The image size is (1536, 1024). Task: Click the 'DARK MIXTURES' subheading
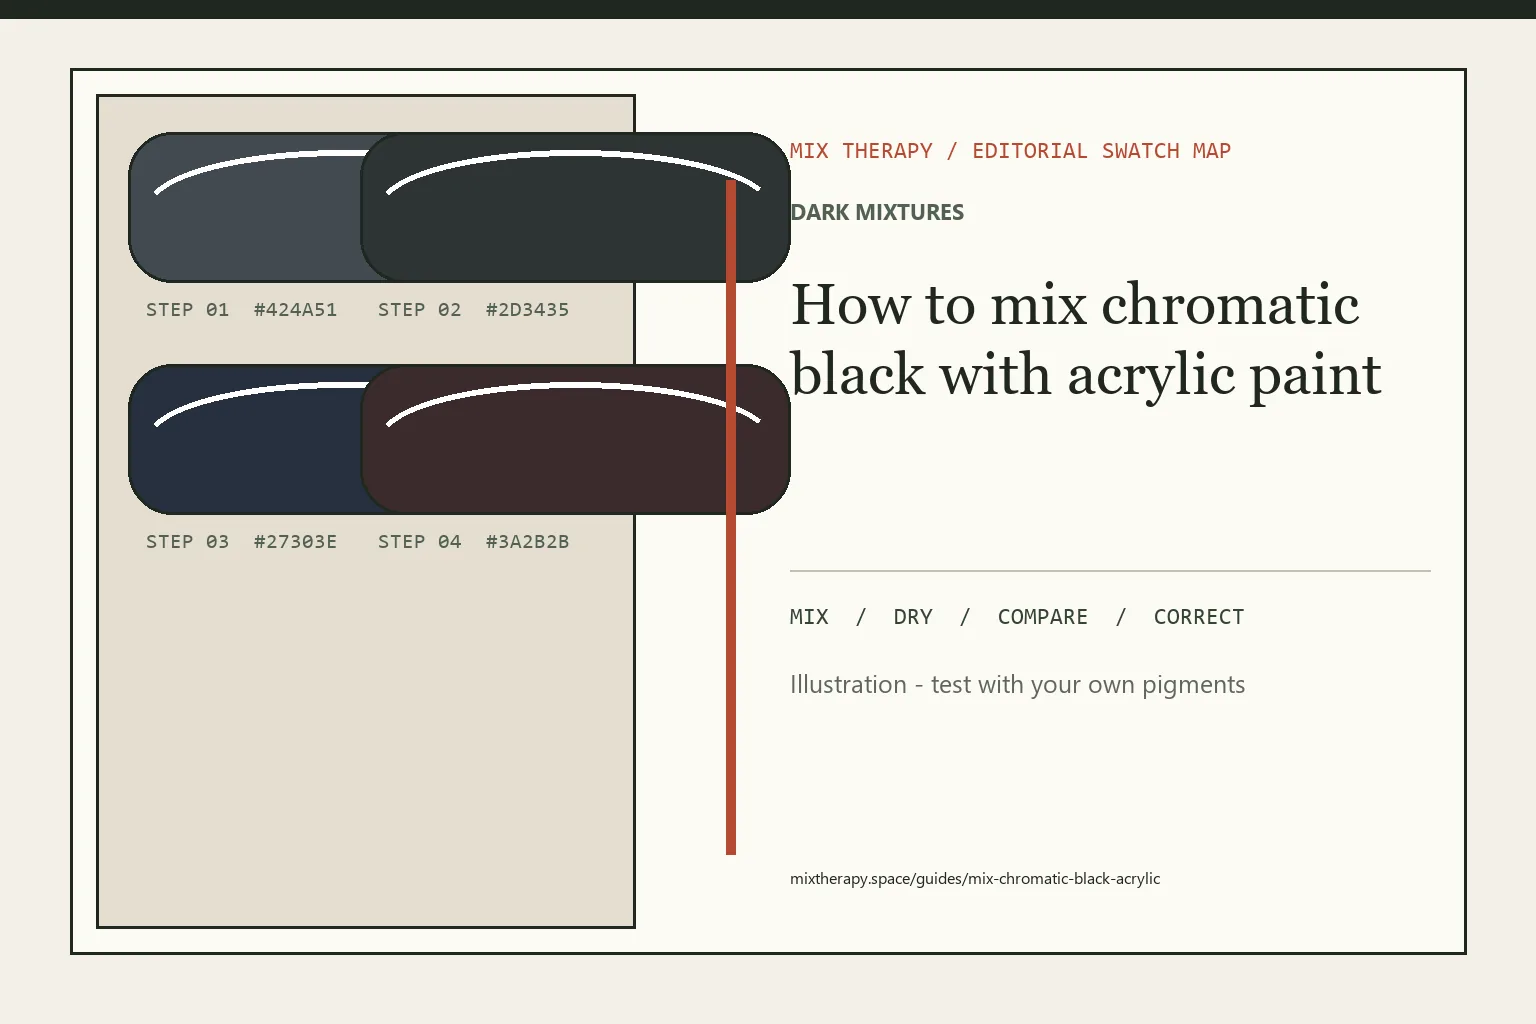click(877, 212)
